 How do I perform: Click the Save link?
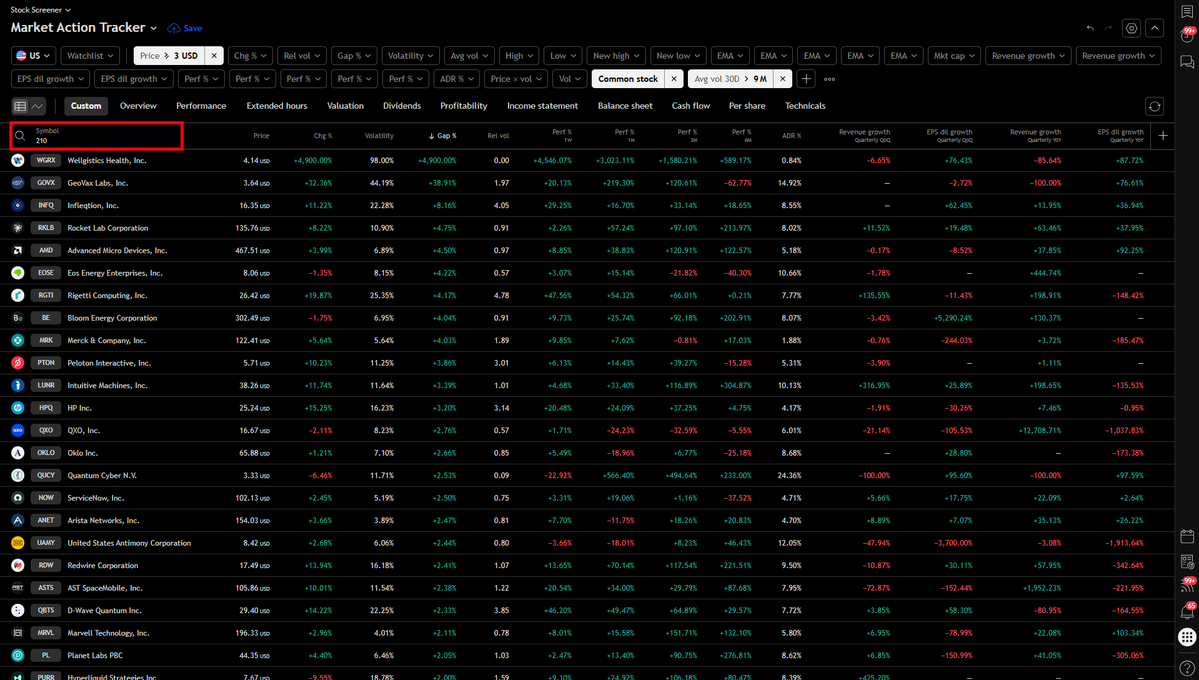click(x=193, y=28)
